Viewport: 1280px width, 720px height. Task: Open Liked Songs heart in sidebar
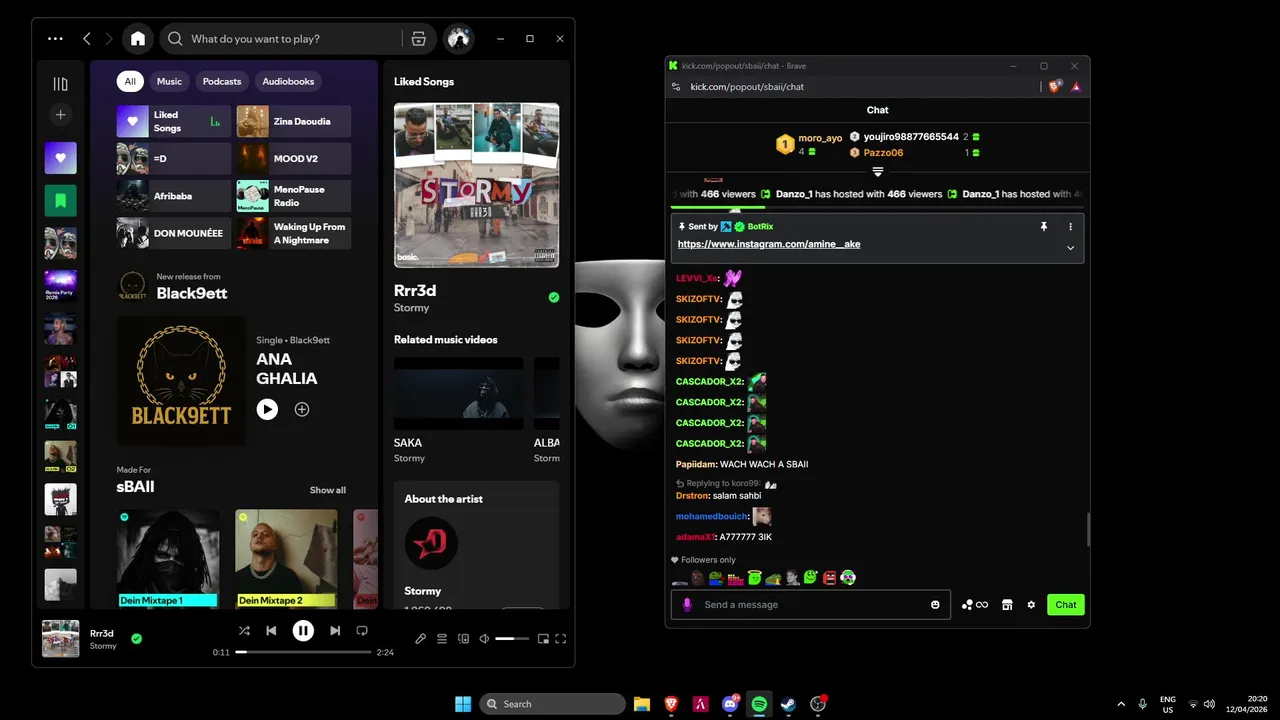(x=60, y=158)
